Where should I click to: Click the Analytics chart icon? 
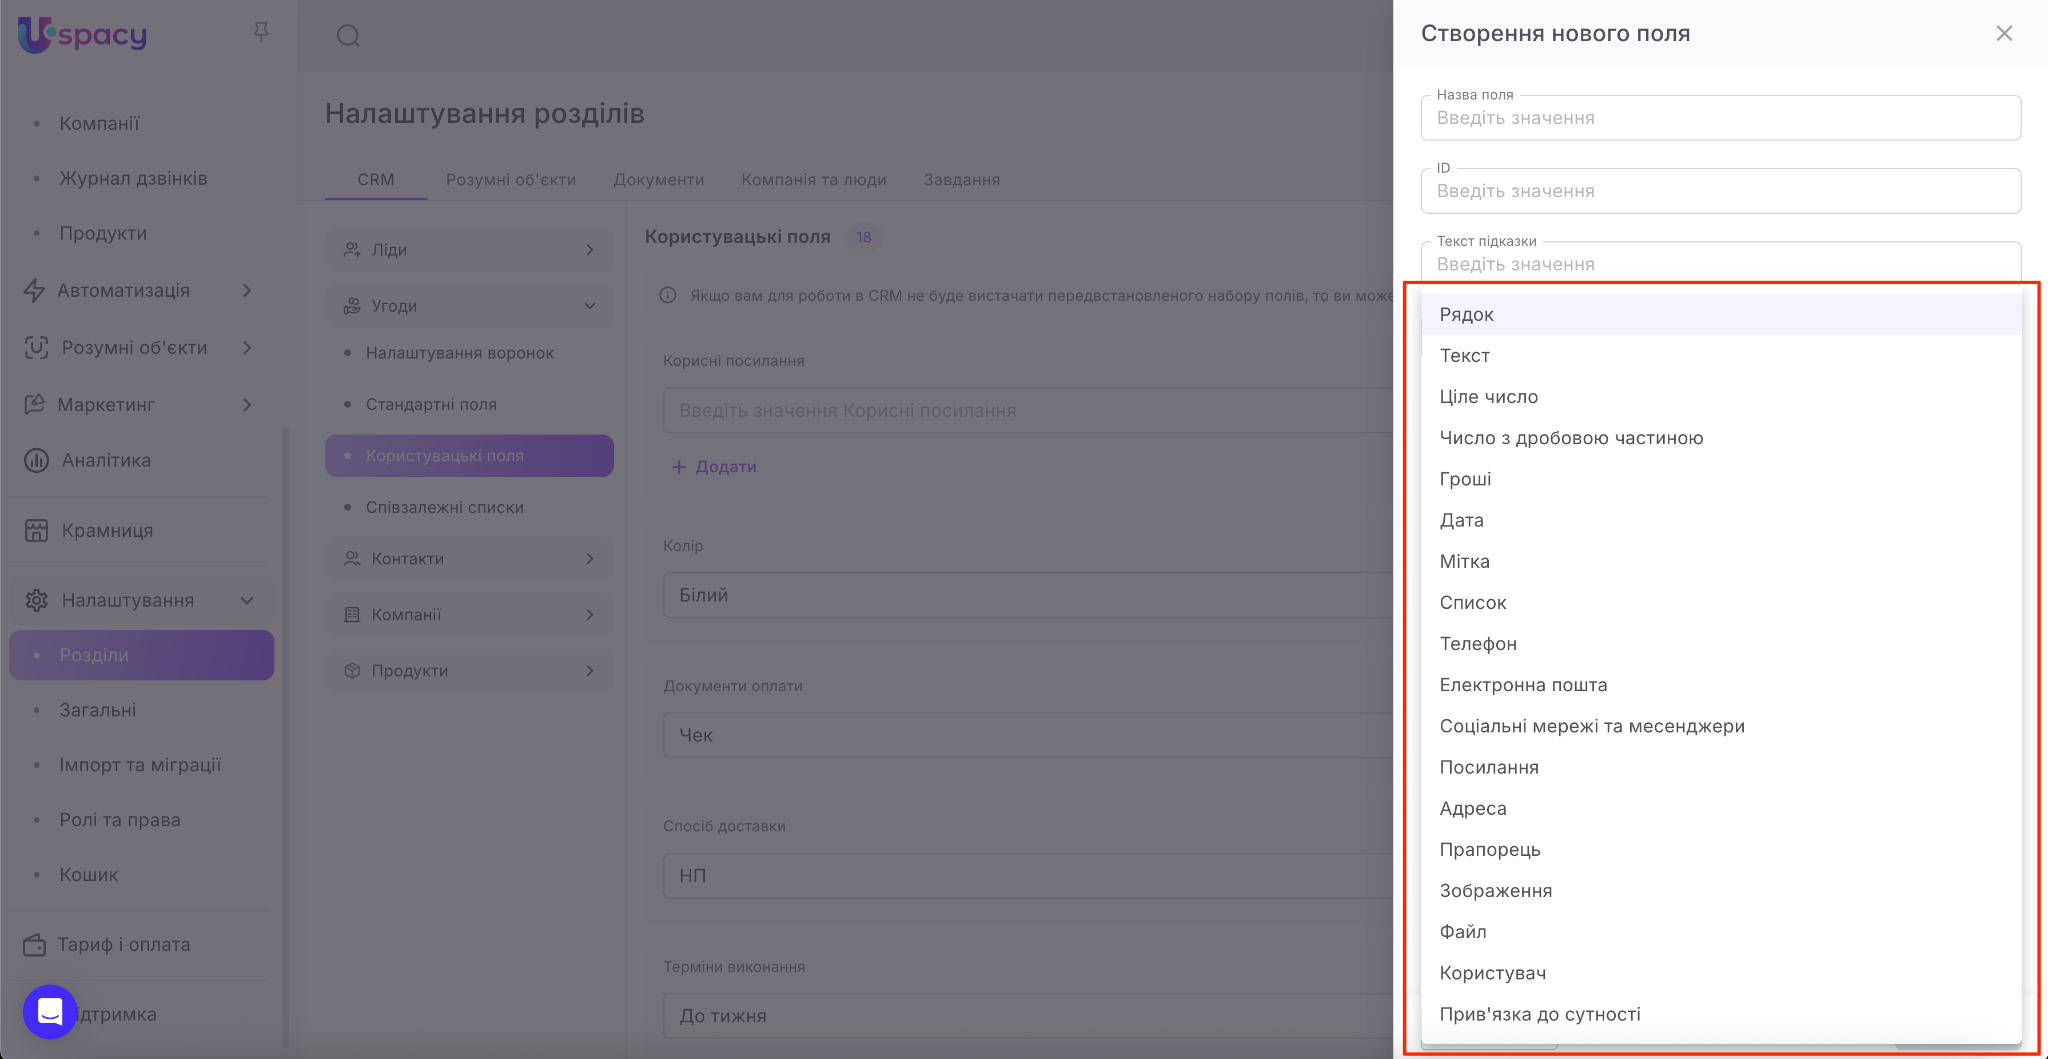tap(36, 461)
